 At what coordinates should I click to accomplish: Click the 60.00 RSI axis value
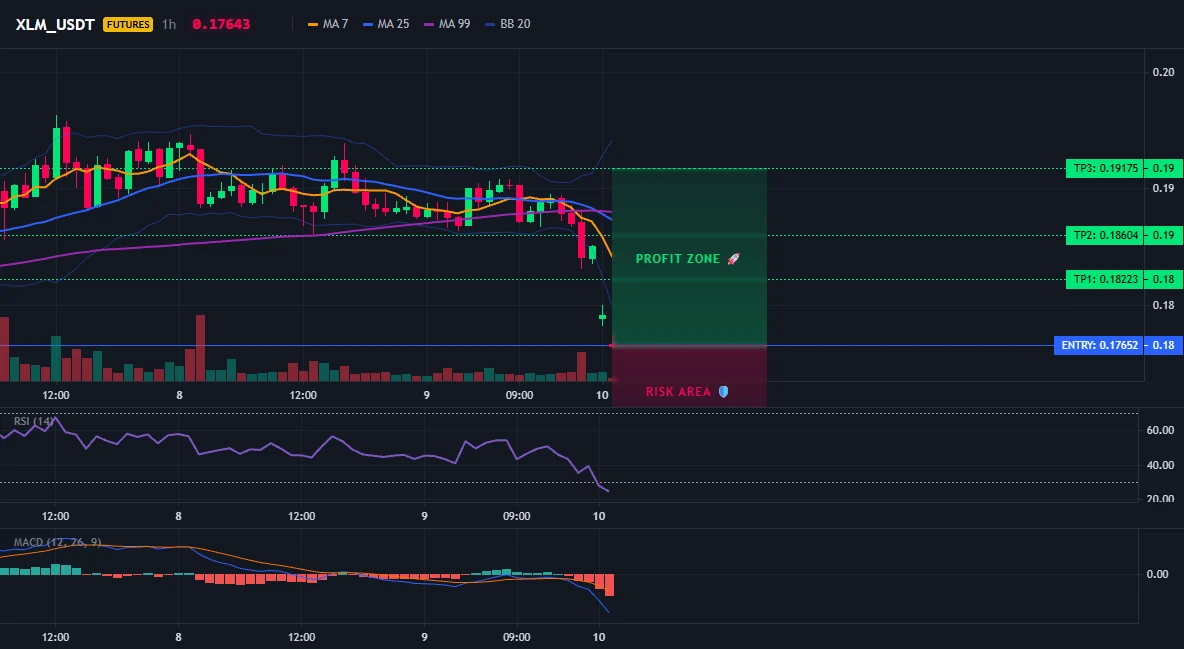point(1160,430)
